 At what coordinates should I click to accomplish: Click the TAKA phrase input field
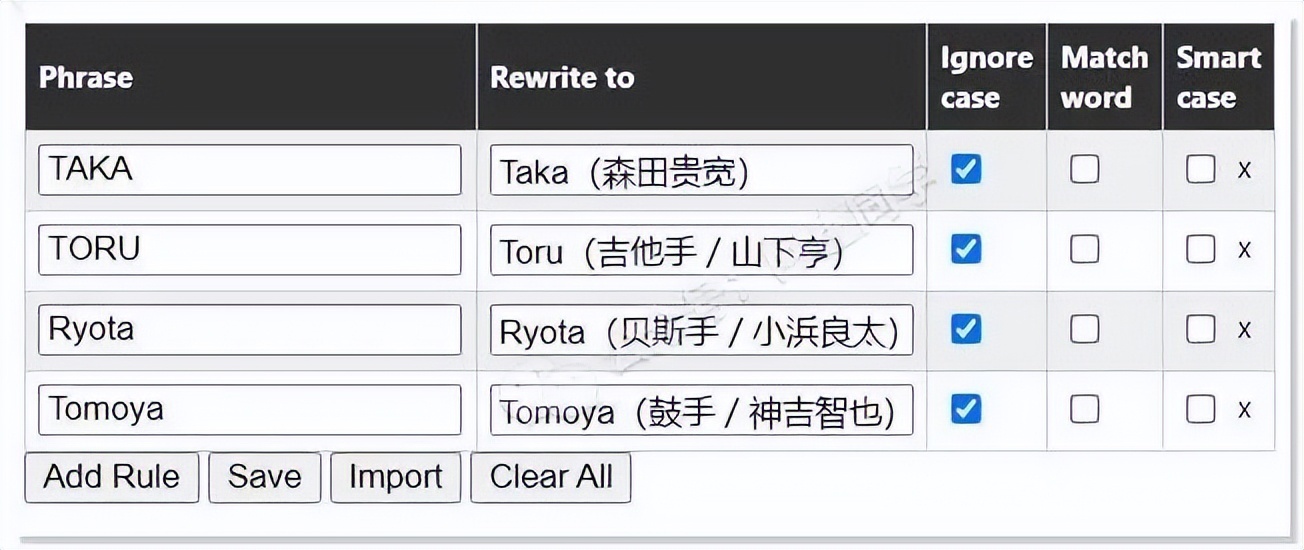tap(249, 170)
